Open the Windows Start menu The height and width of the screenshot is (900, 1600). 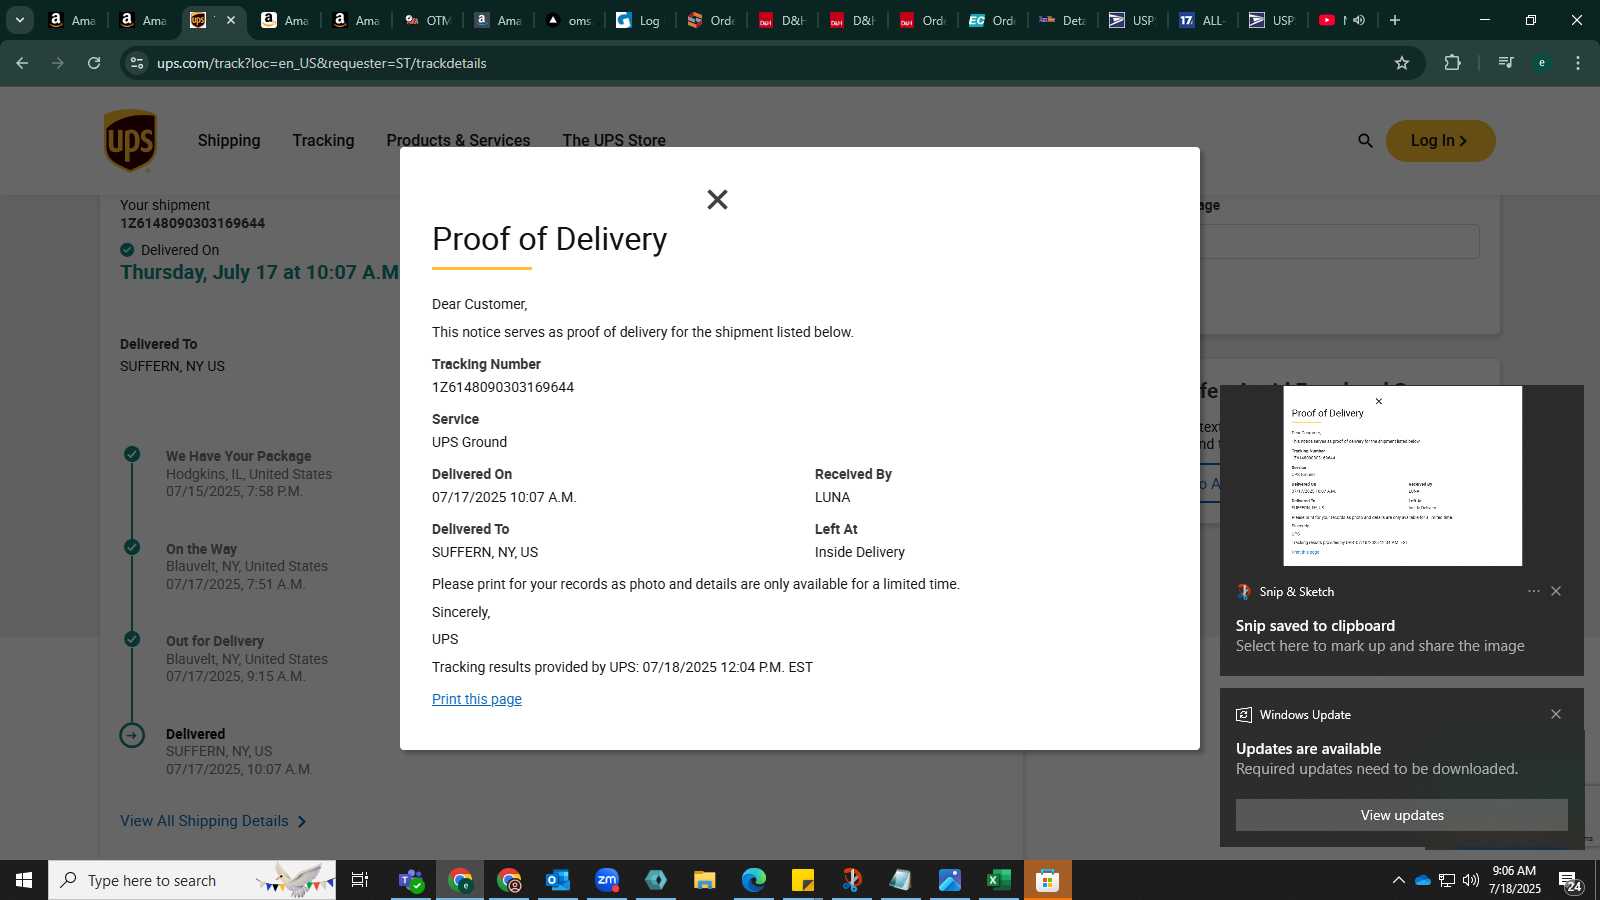tap(24, 880)
